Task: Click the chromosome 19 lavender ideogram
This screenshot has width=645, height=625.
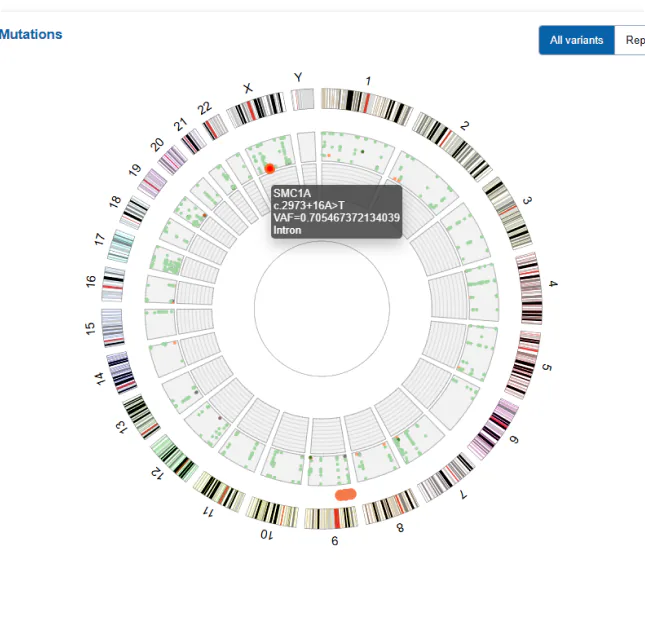Action: point(152,184)
